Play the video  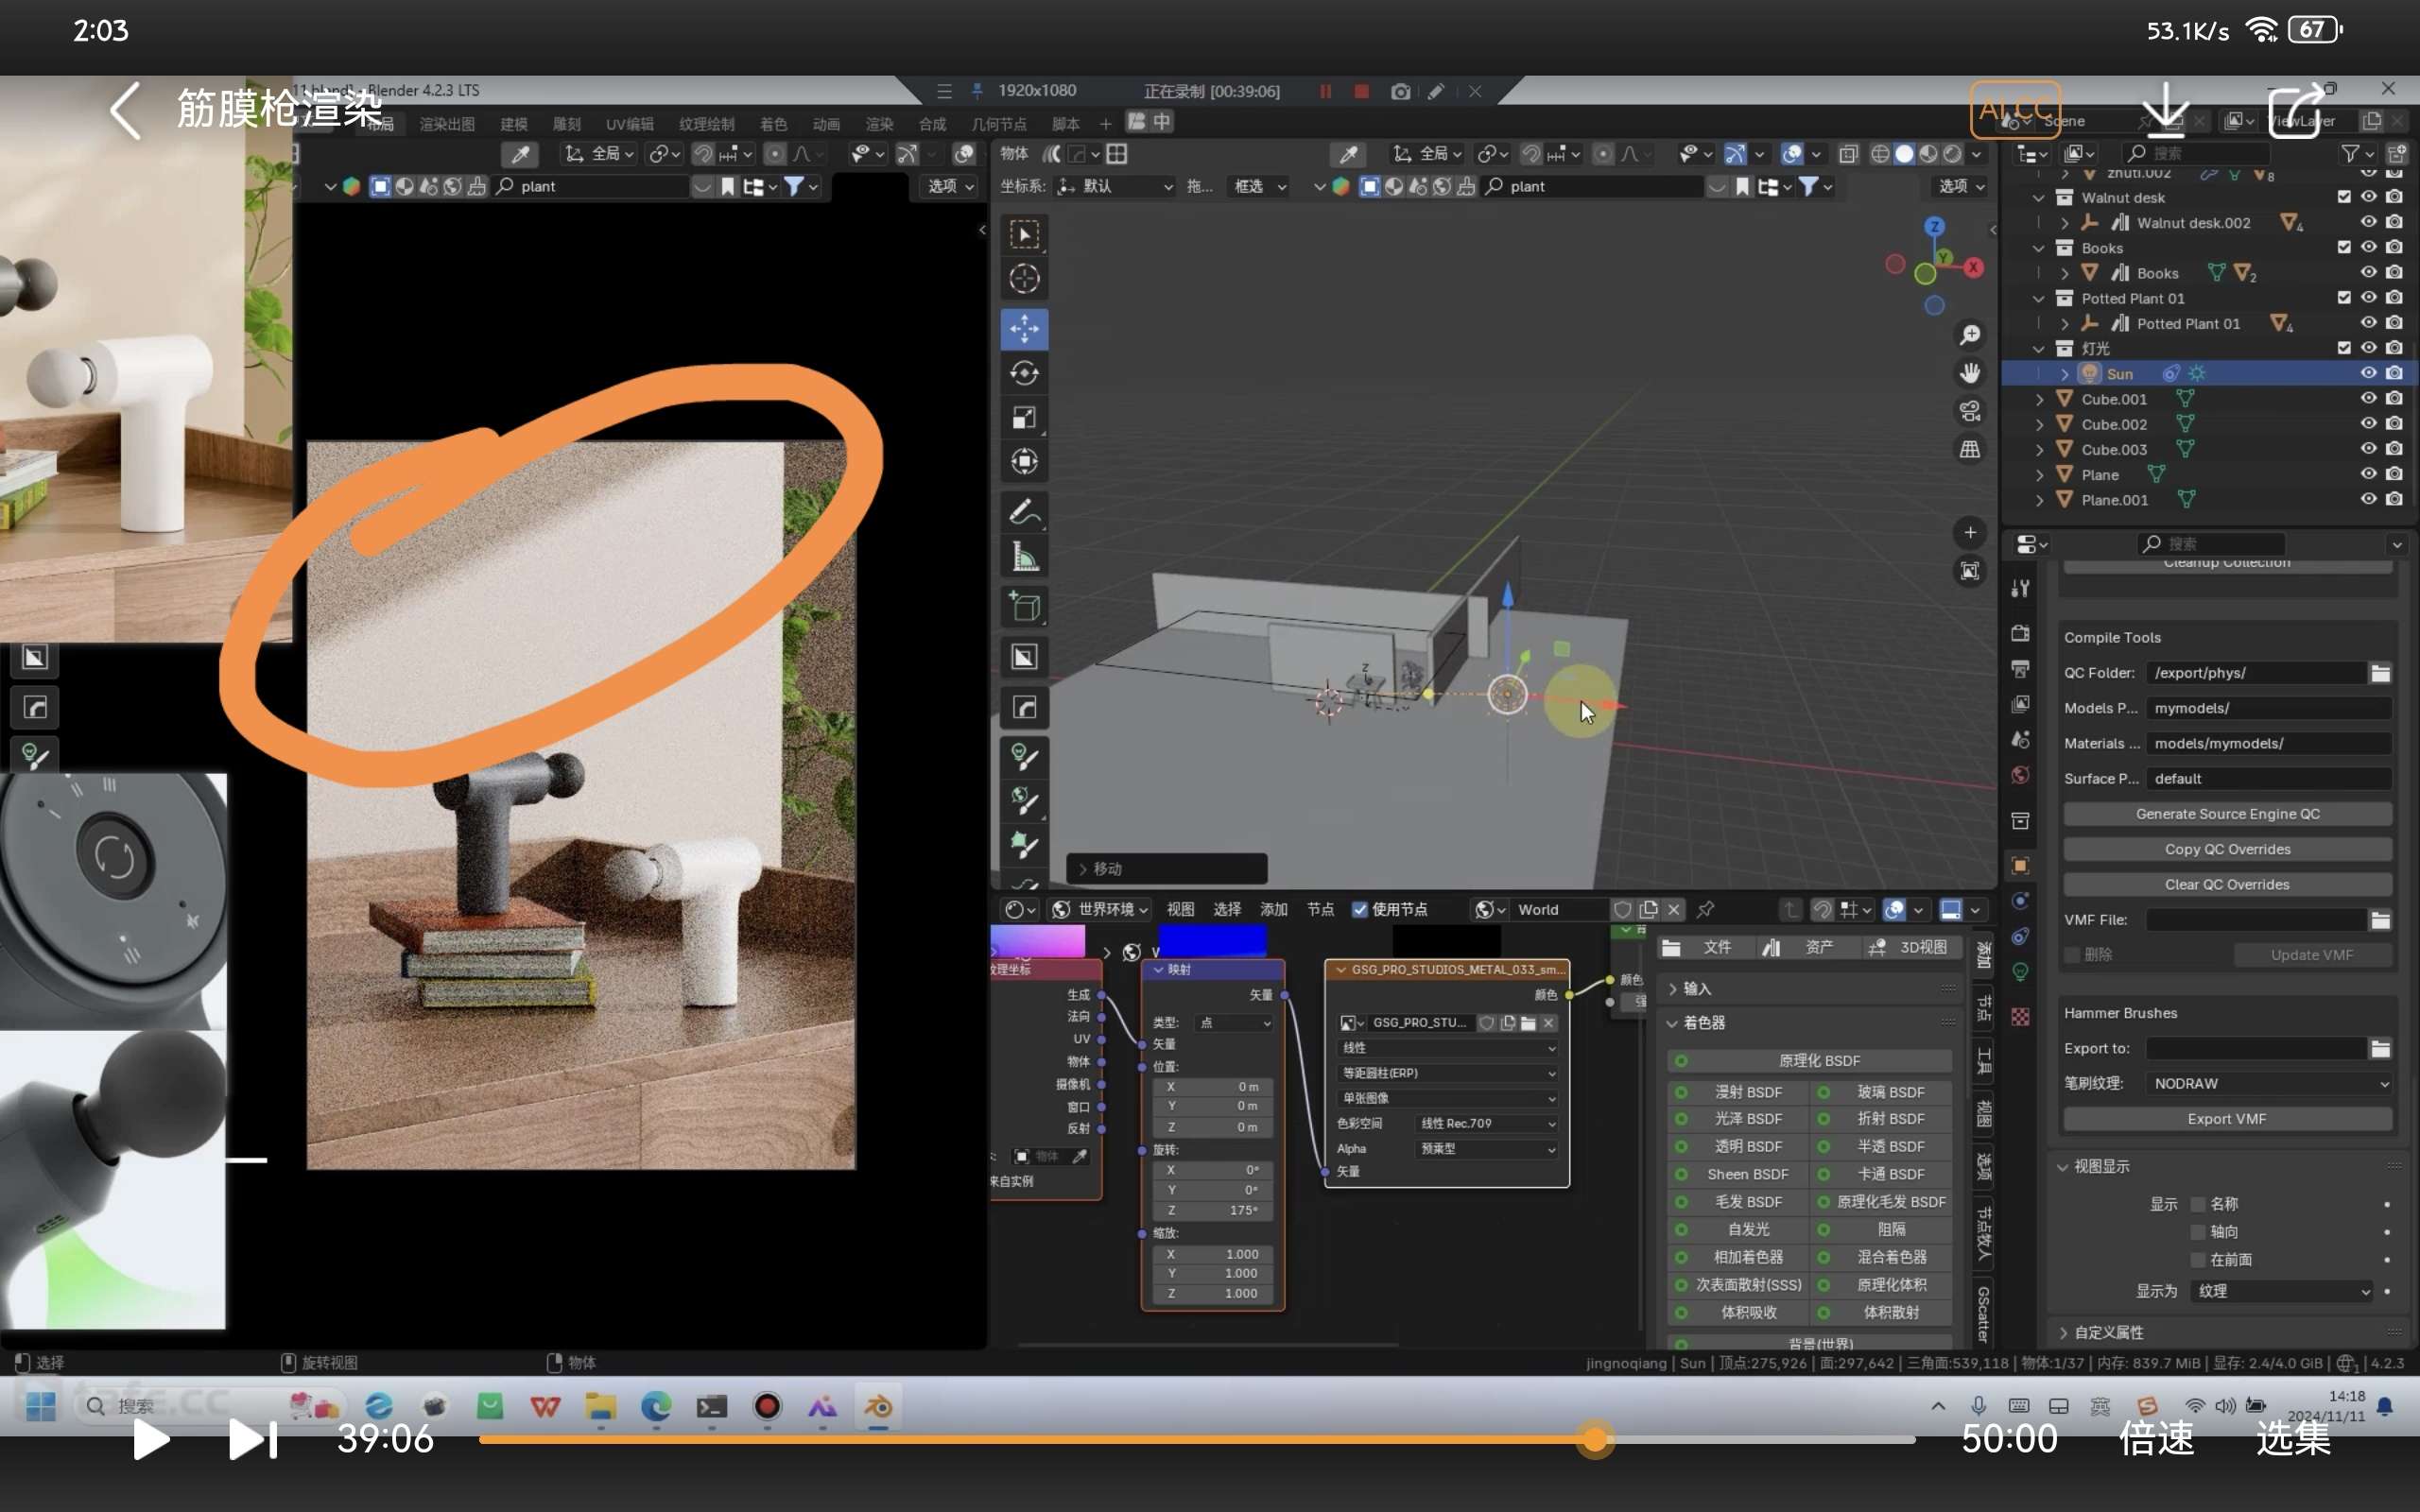coord(150,1440)
